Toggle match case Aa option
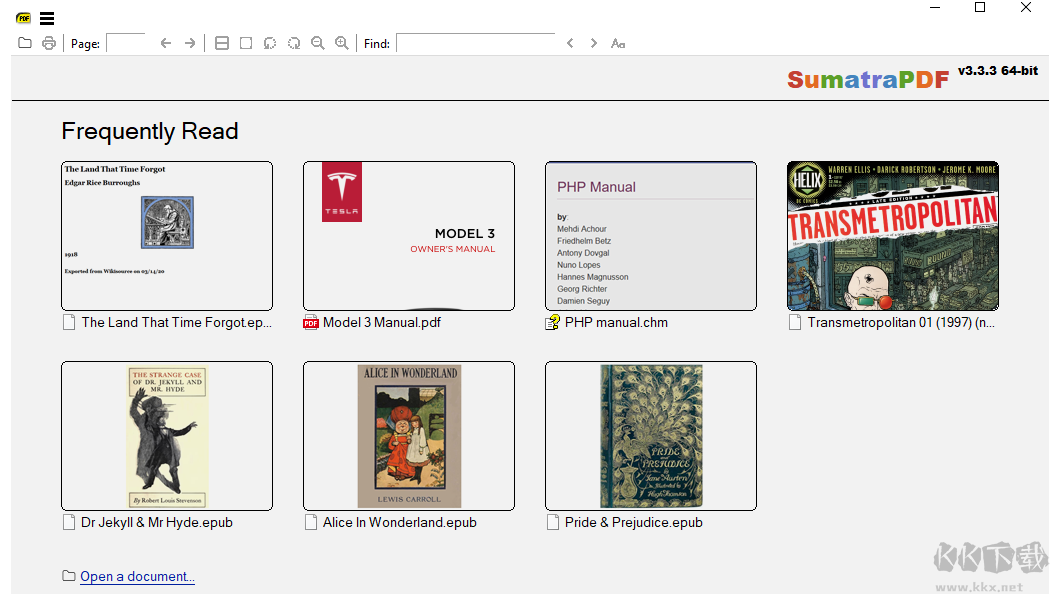This screenshot has height=594, width=1050. [617, 44]
